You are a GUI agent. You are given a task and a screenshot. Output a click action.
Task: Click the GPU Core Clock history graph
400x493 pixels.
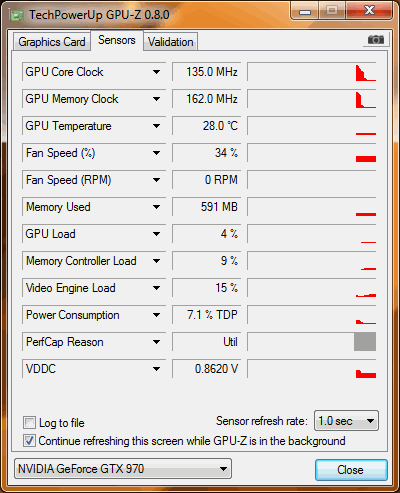pyautogui.click(x=312, y=72)
